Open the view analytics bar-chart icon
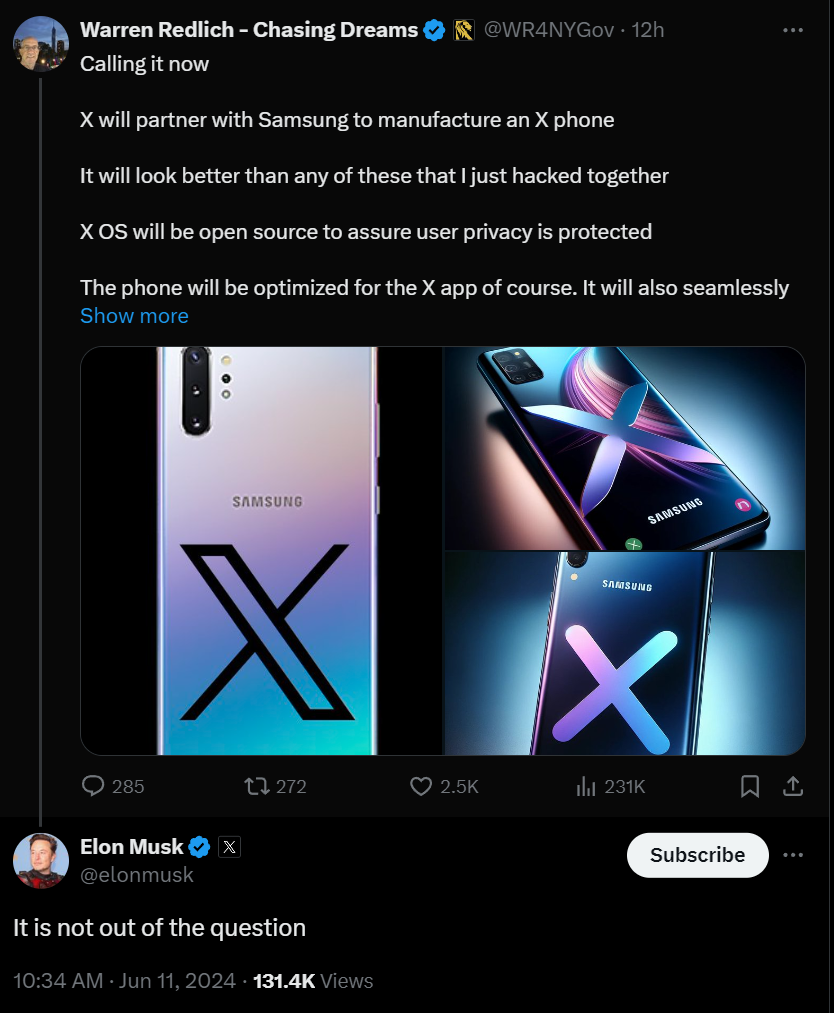 (x=586, y=787)
